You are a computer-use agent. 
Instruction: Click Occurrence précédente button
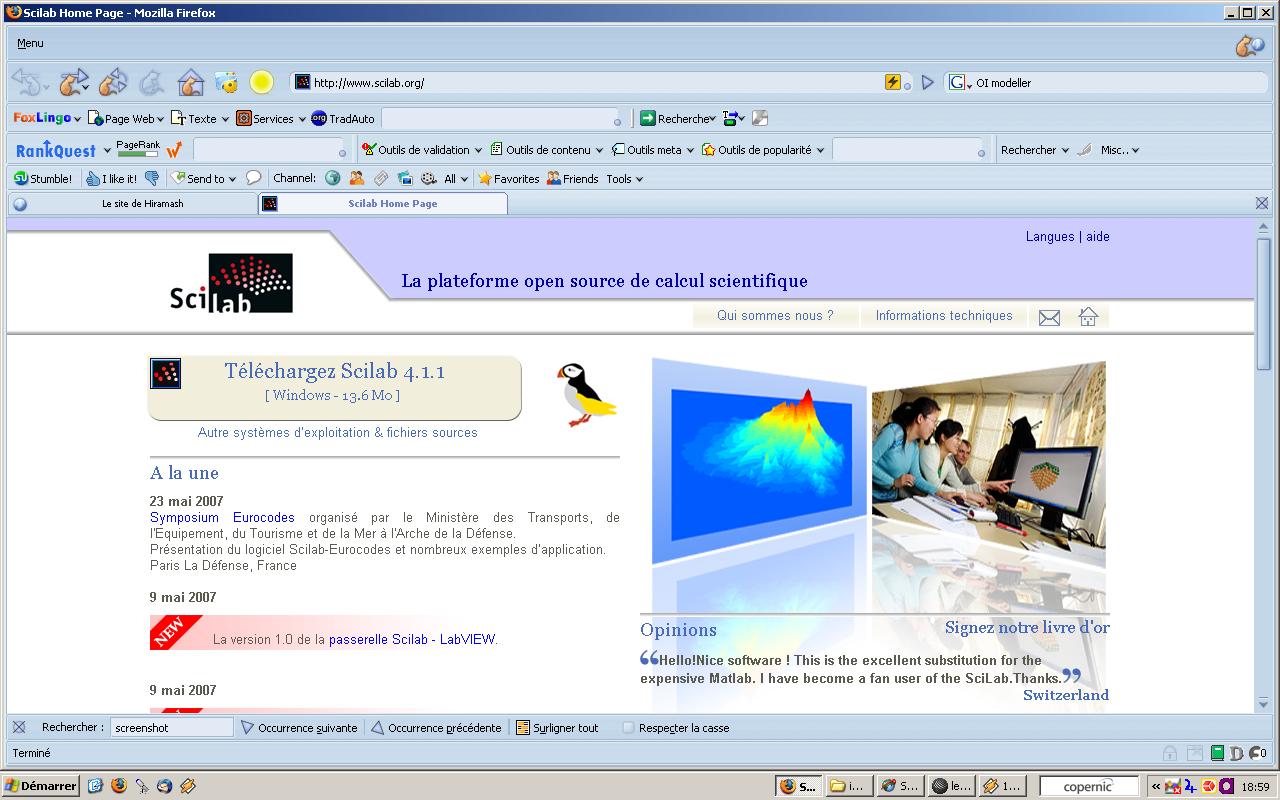(x=436, y=728)
